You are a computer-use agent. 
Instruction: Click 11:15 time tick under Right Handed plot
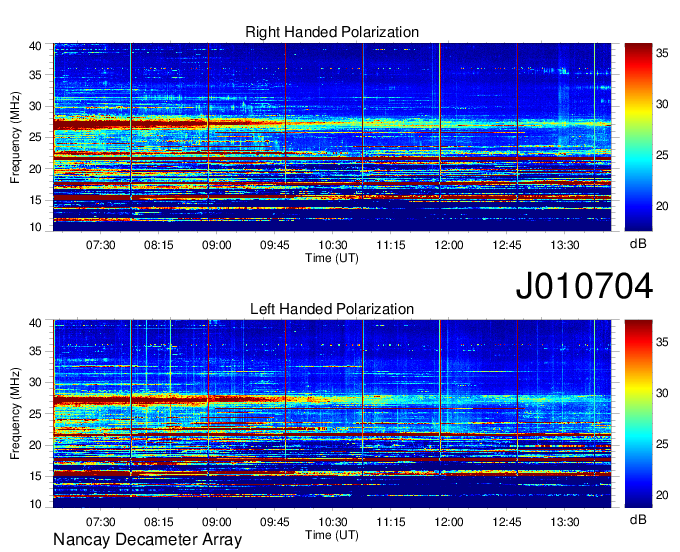pyautogui.click(x=391, y=245)
